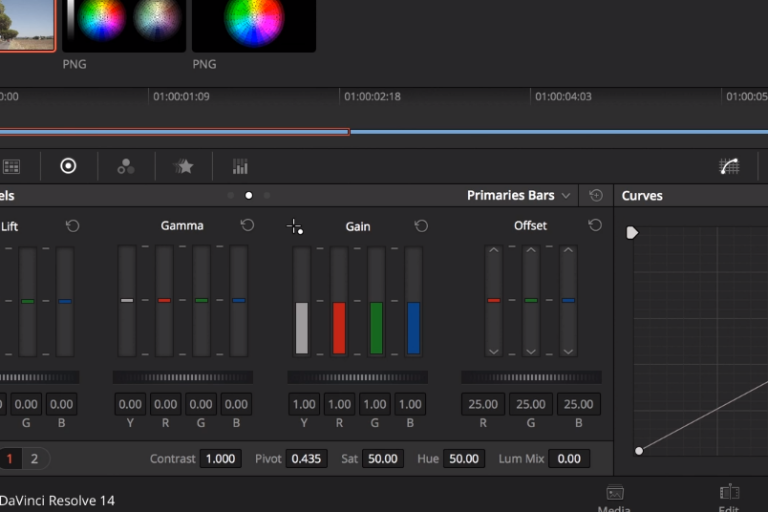The height and width of the screenshot is (512, 768).
Task: Click the Gain green bar slider
Action: (377, 301)
